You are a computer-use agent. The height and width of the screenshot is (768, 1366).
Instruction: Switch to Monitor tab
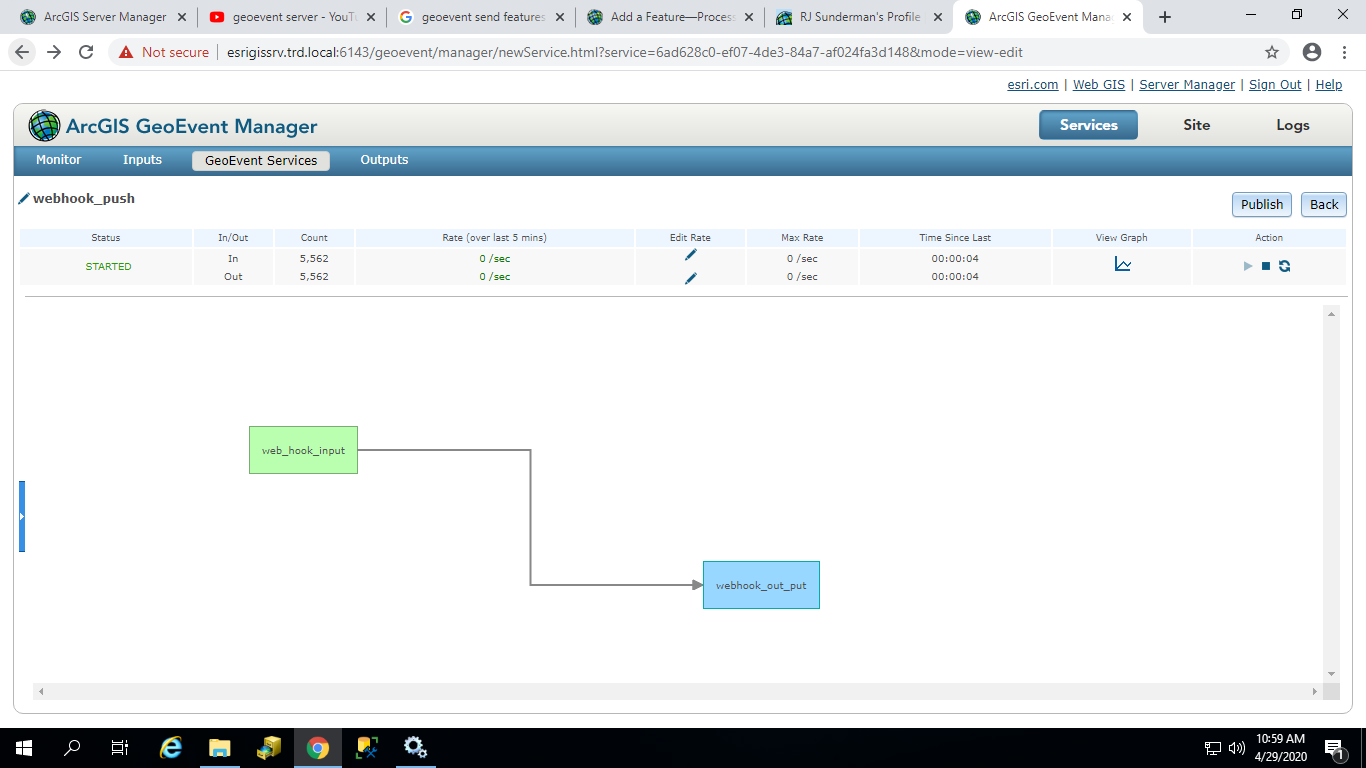point(59,160)
